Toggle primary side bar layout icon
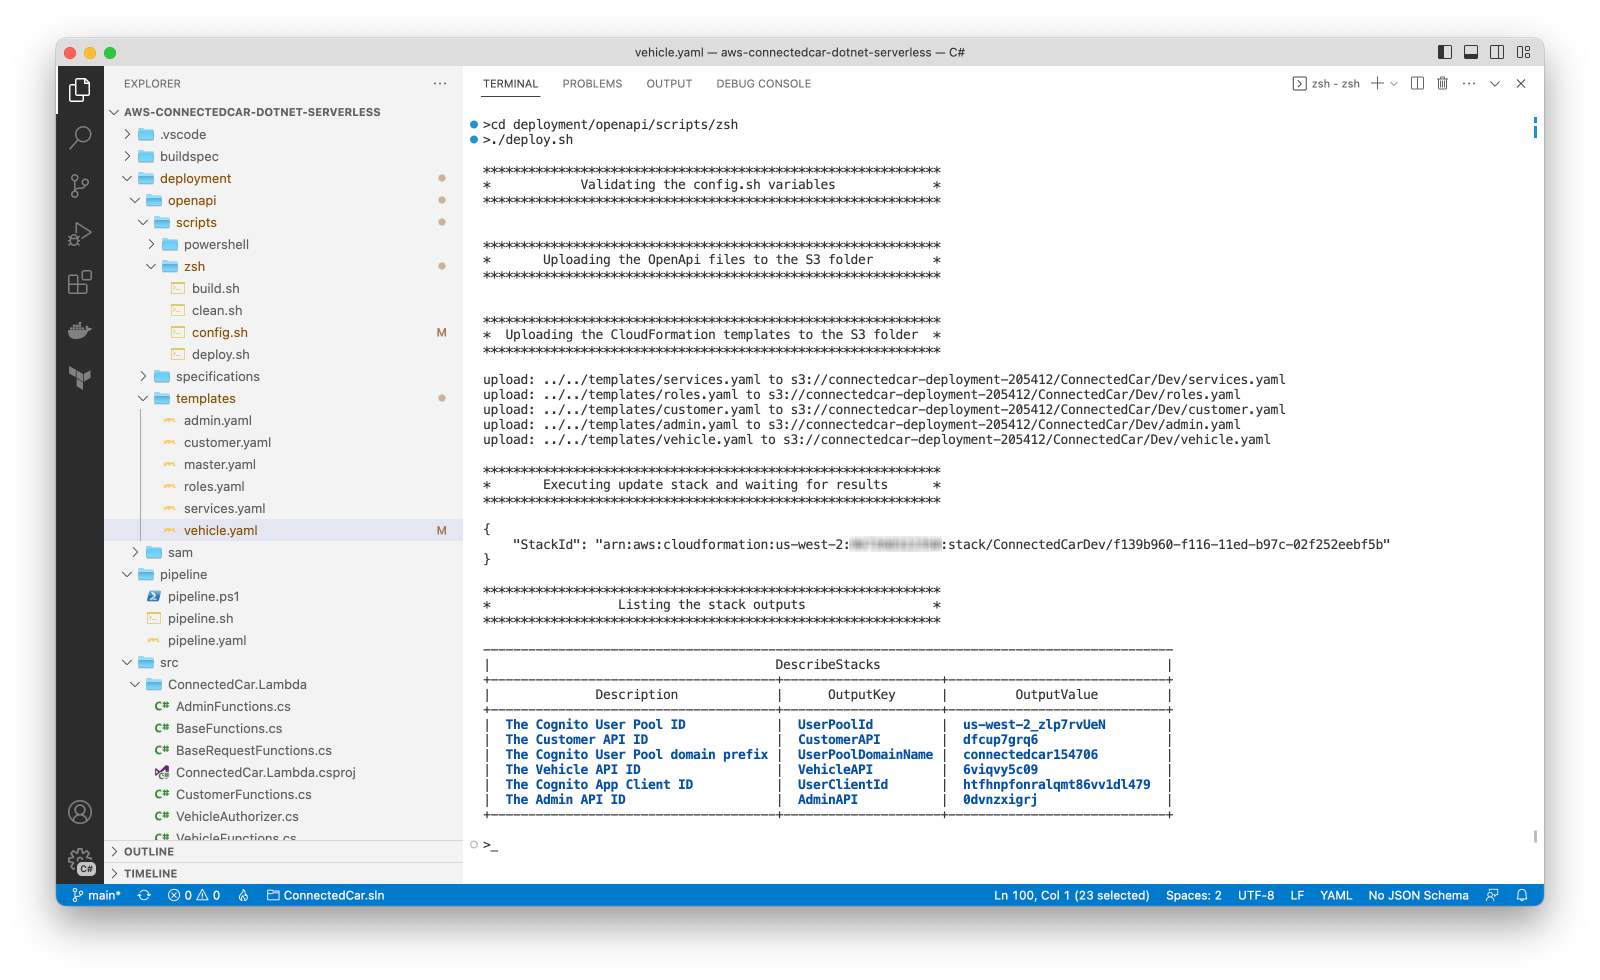 (x=1445, y=52)
